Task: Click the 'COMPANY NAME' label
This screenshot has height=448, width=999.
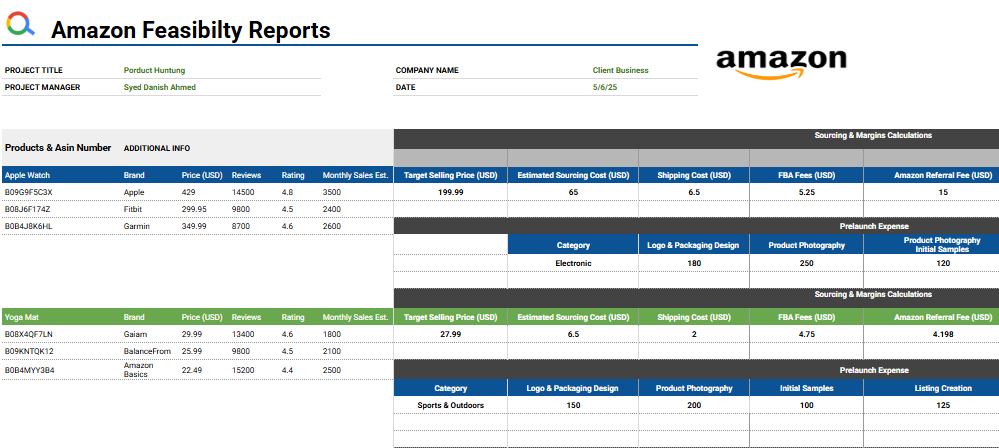Action: (x=427, y=71)
